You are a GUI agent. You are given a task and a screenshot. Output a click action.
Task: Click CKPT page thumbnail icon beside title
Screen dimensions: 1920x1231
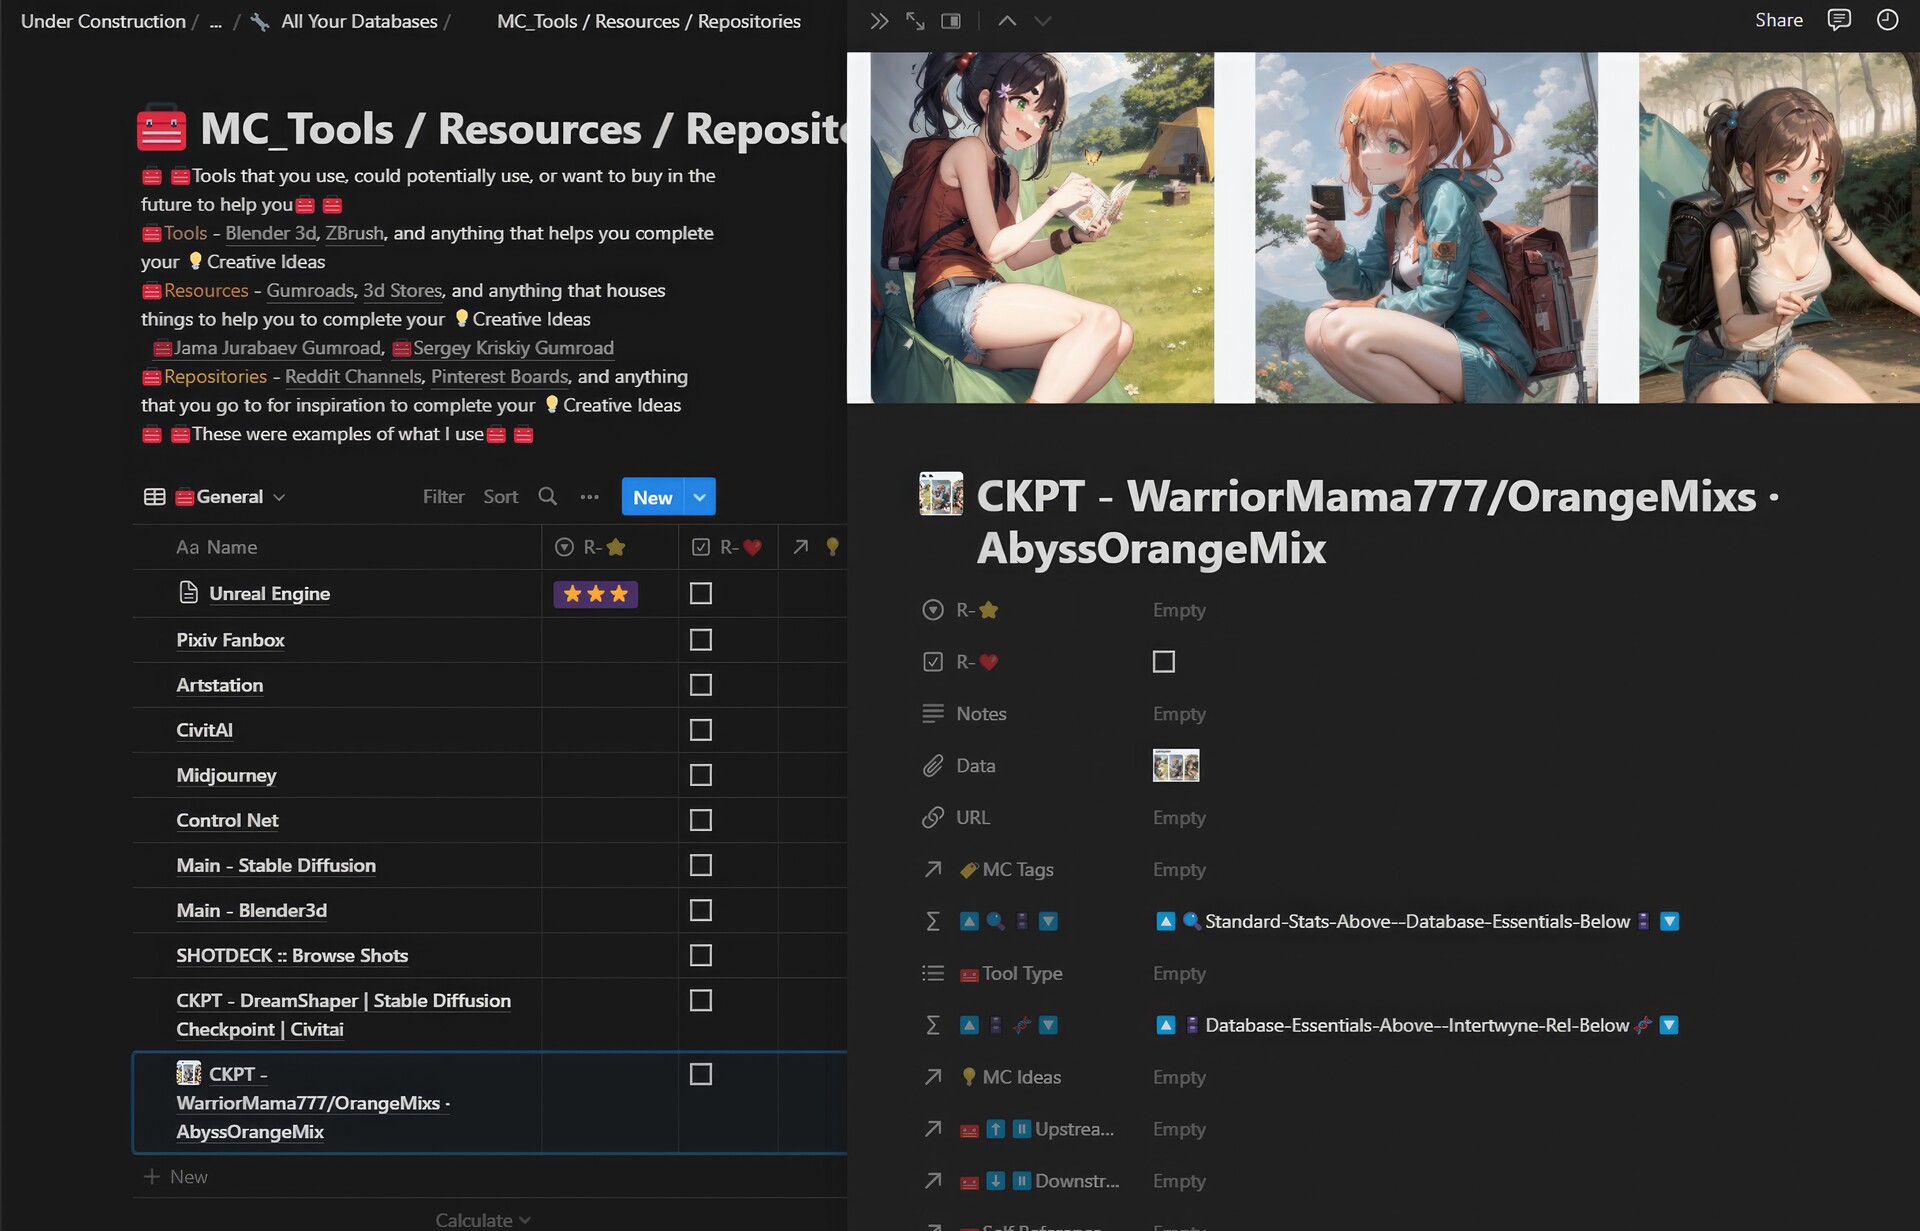point(941,494)
